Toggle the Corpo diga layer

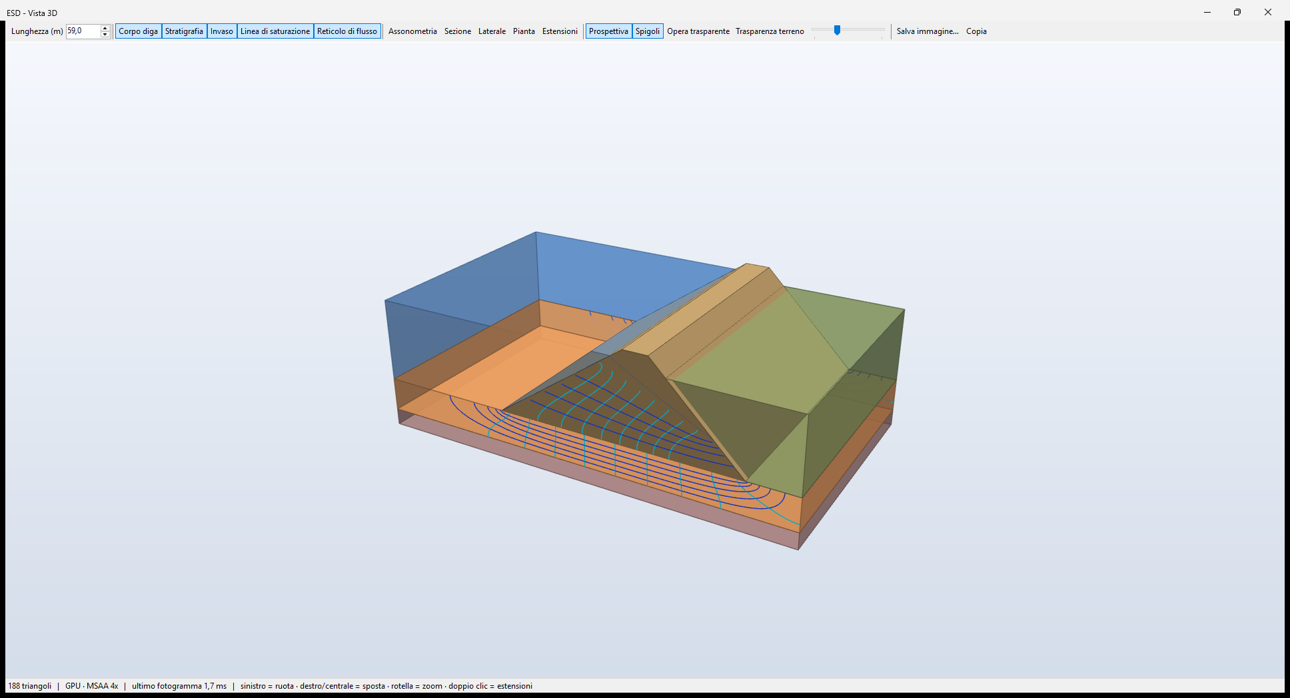138,31
